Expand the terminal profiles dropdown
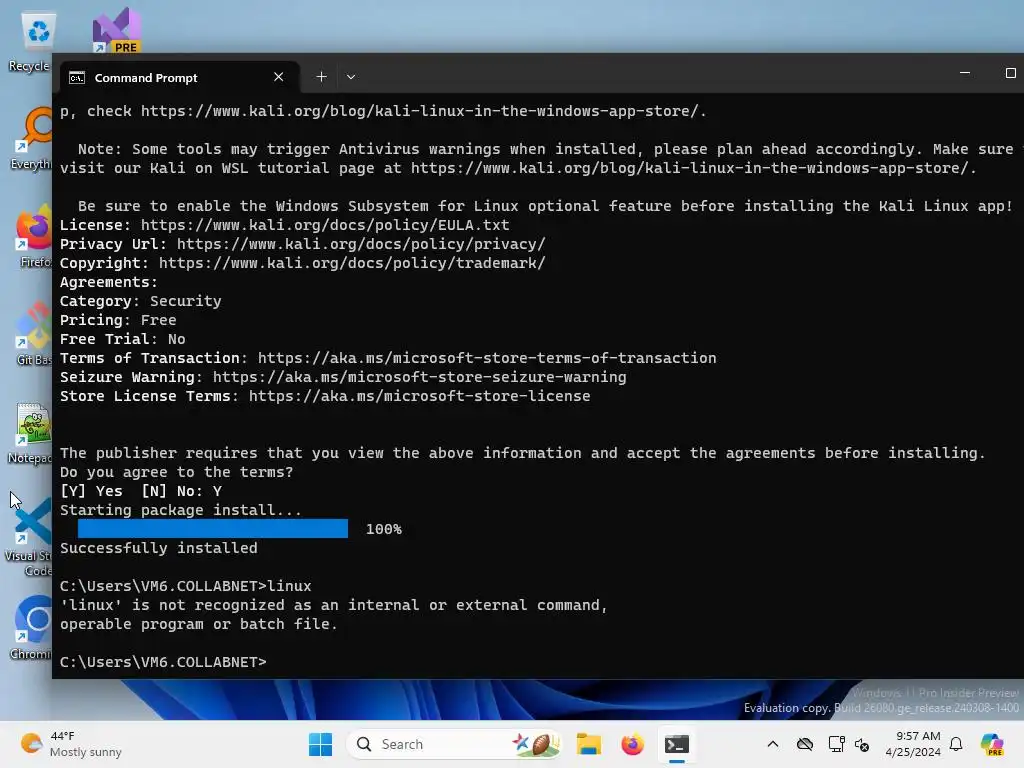Screen dimensions: 1024x768 pyautogui.click(x=351, y=77)
